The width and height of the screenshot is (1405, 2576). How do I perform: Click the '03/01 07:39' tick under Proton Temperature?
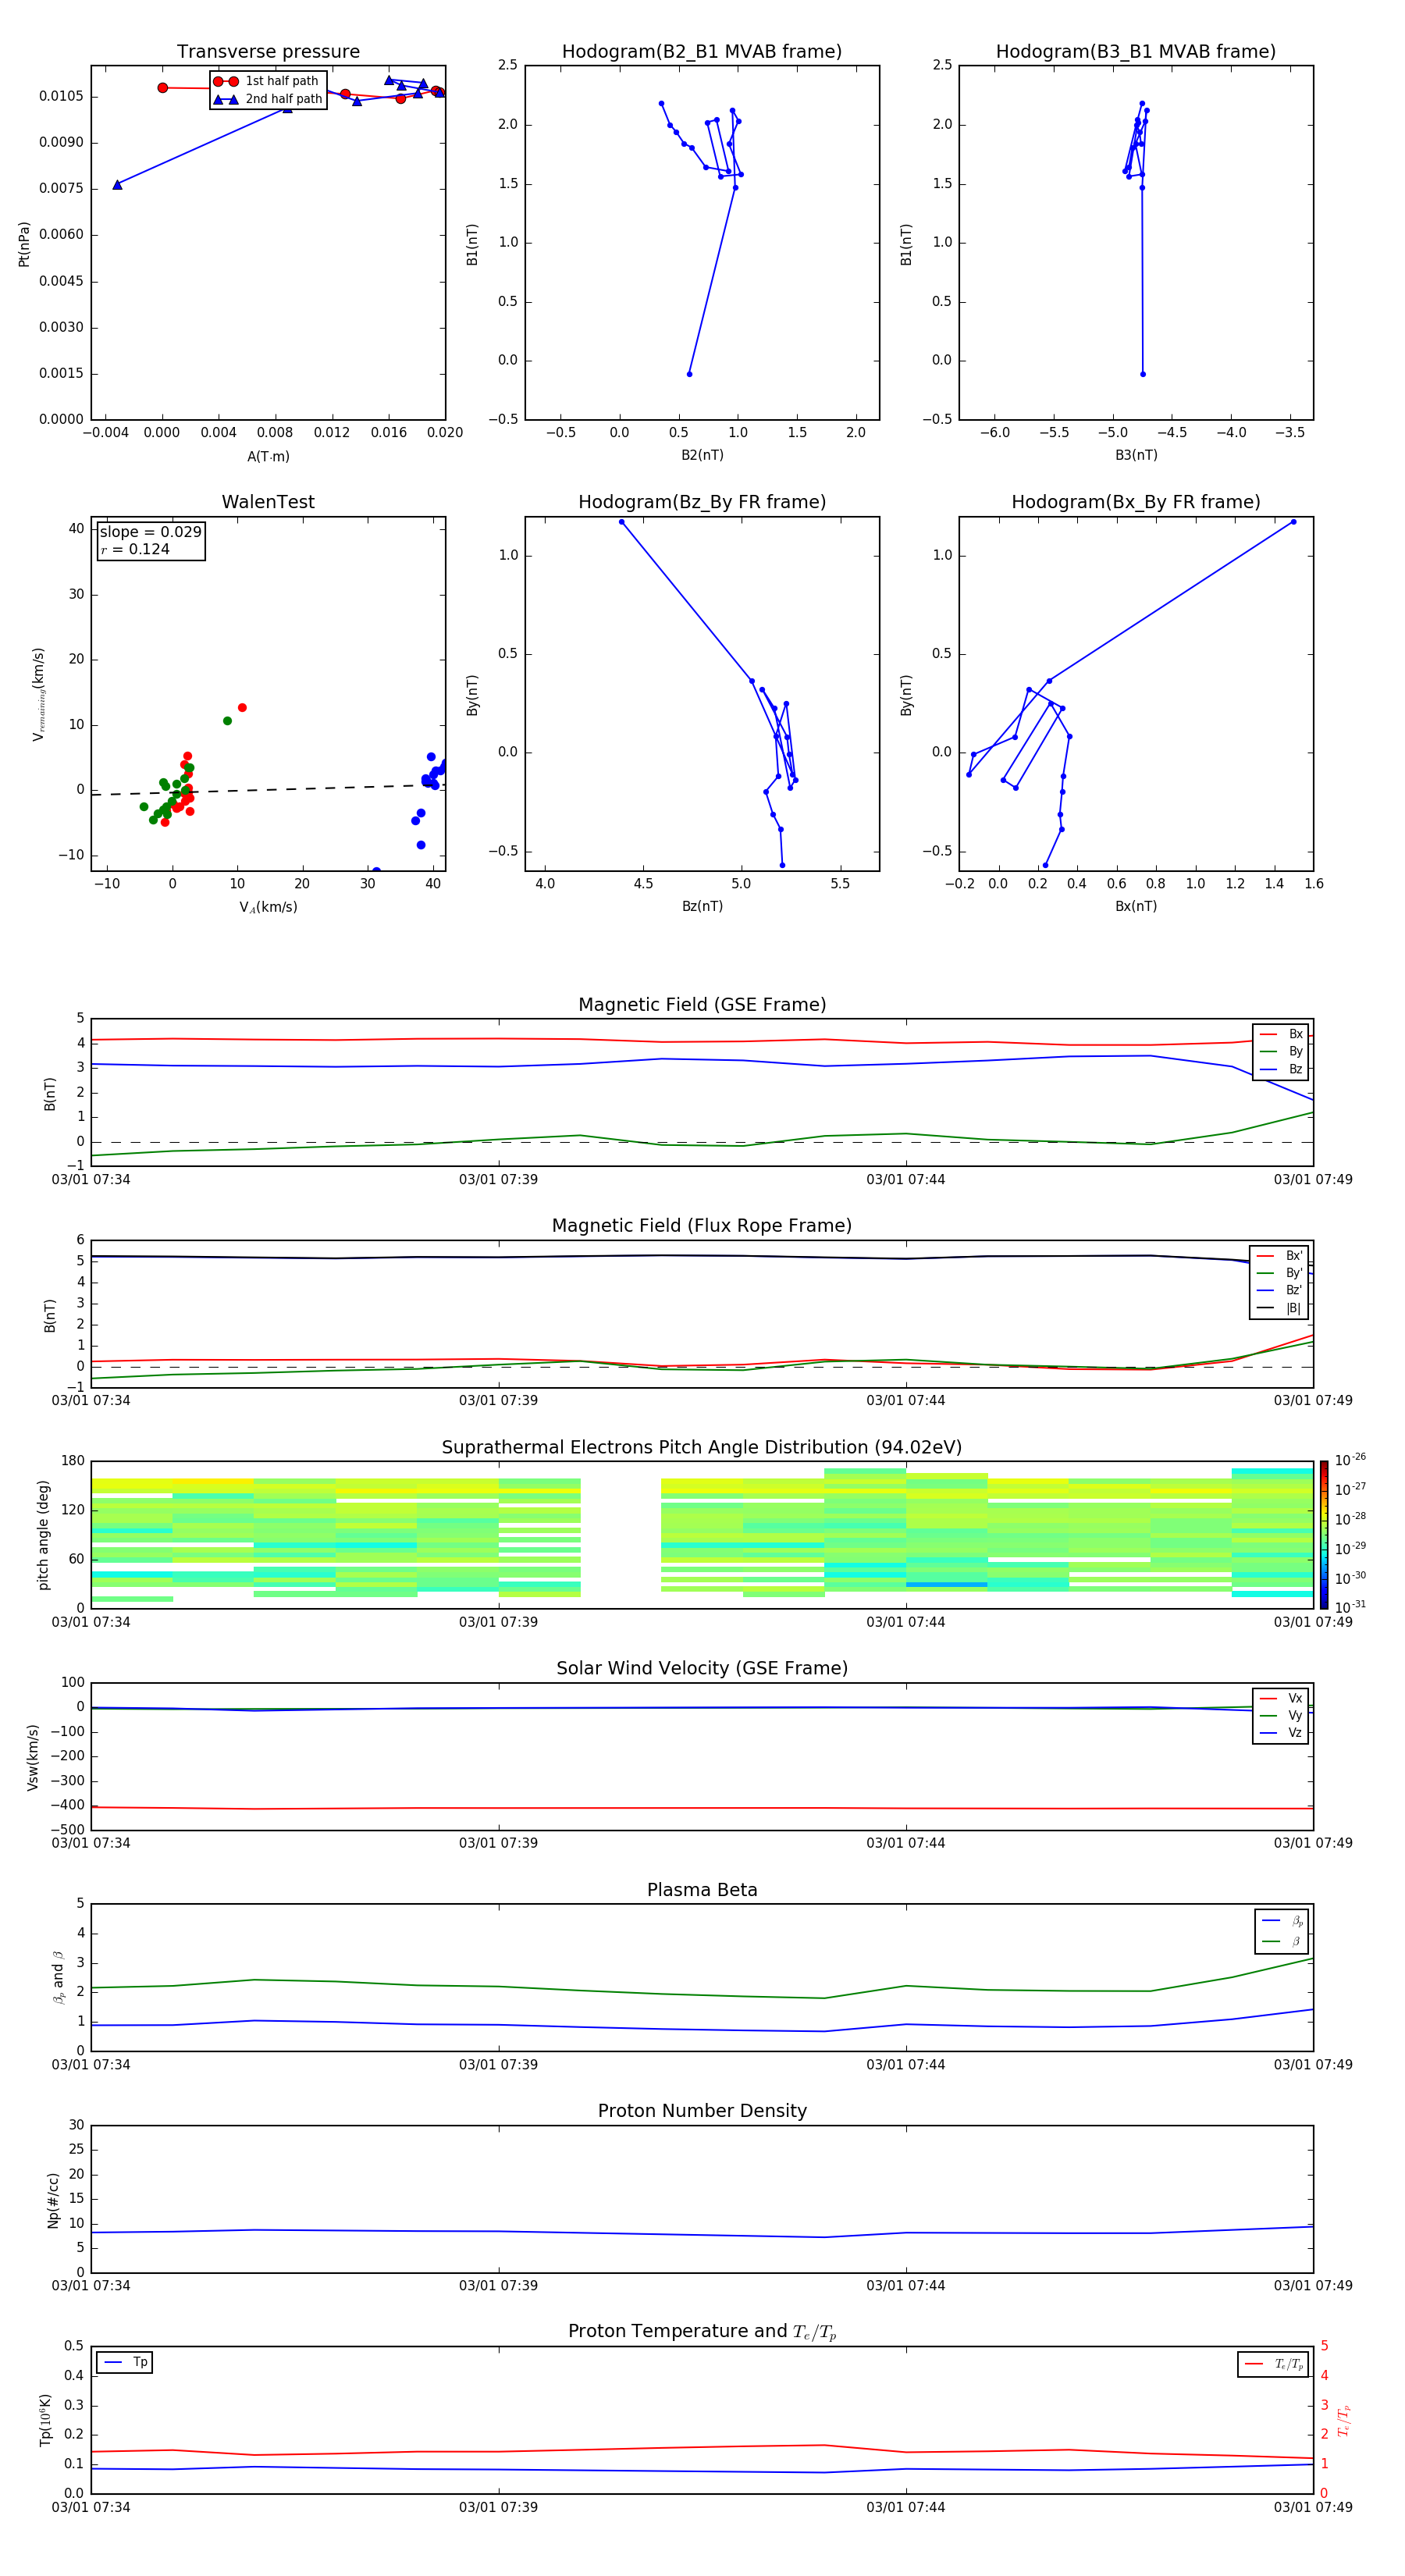(x=498, y=2507)
